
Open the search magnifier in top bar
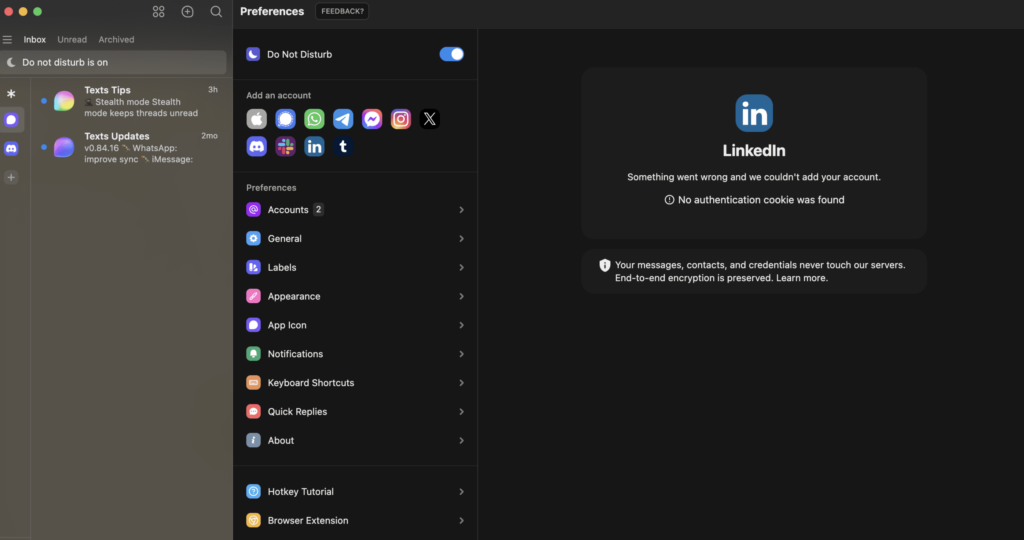tap(216, 12)
